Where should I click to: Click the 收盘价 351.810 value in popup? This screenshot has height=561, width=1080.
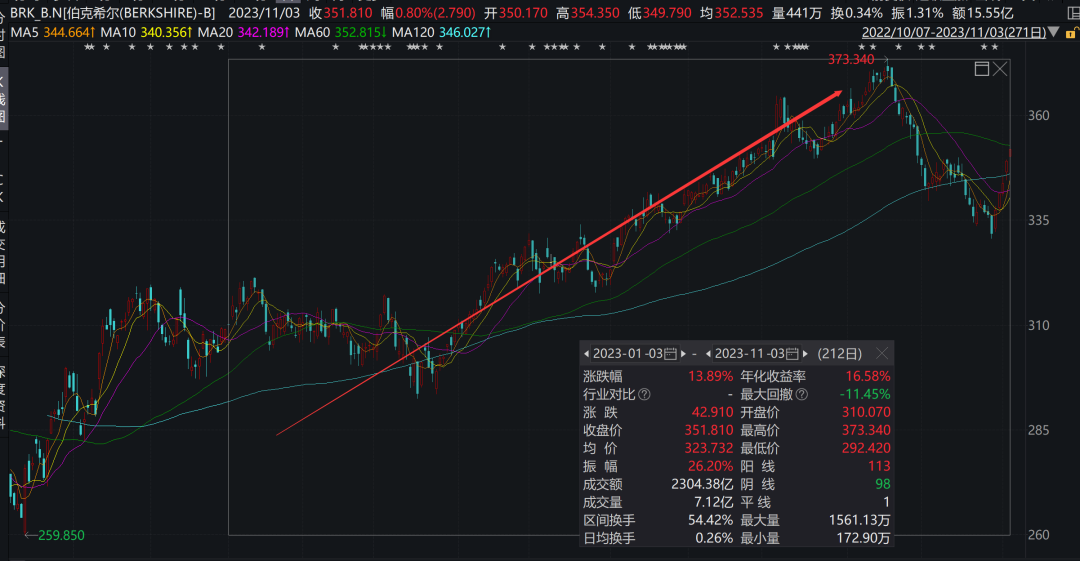click(709, 430)
